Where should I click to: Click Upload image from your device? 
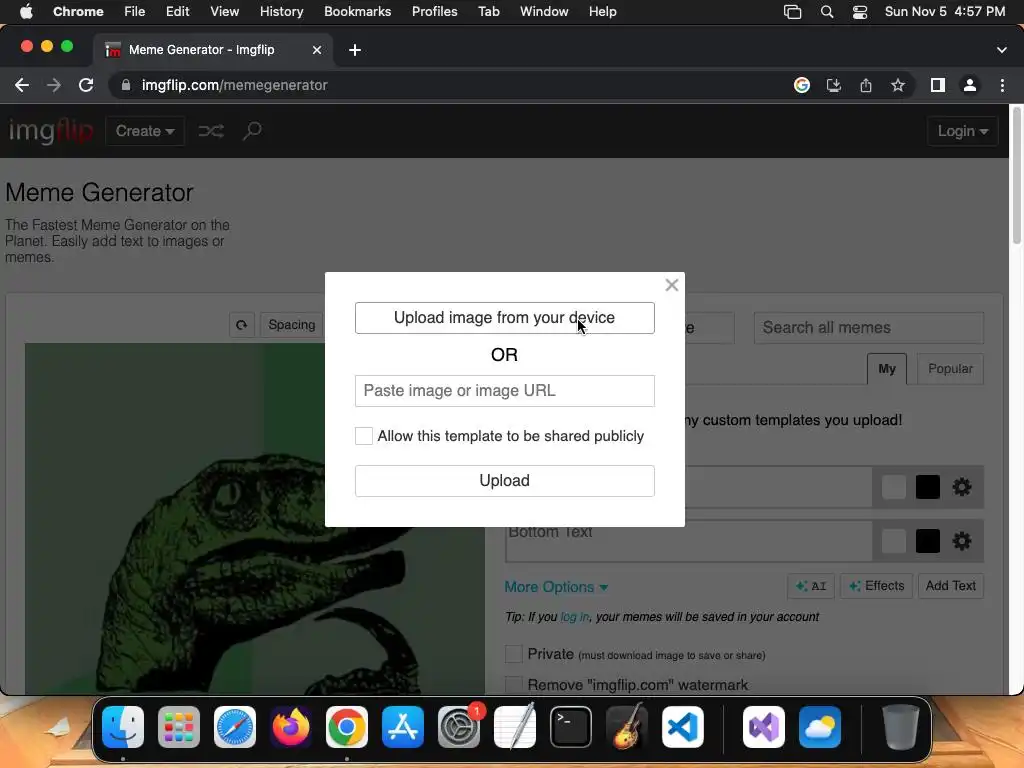pyautogui.click(x=505, y=318)
